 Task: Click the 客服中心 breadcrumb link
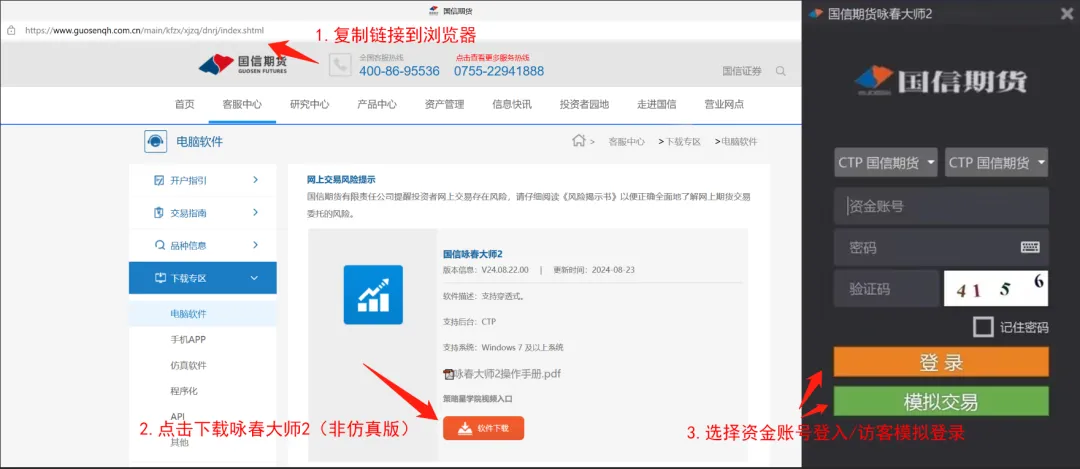click(626, 141)
